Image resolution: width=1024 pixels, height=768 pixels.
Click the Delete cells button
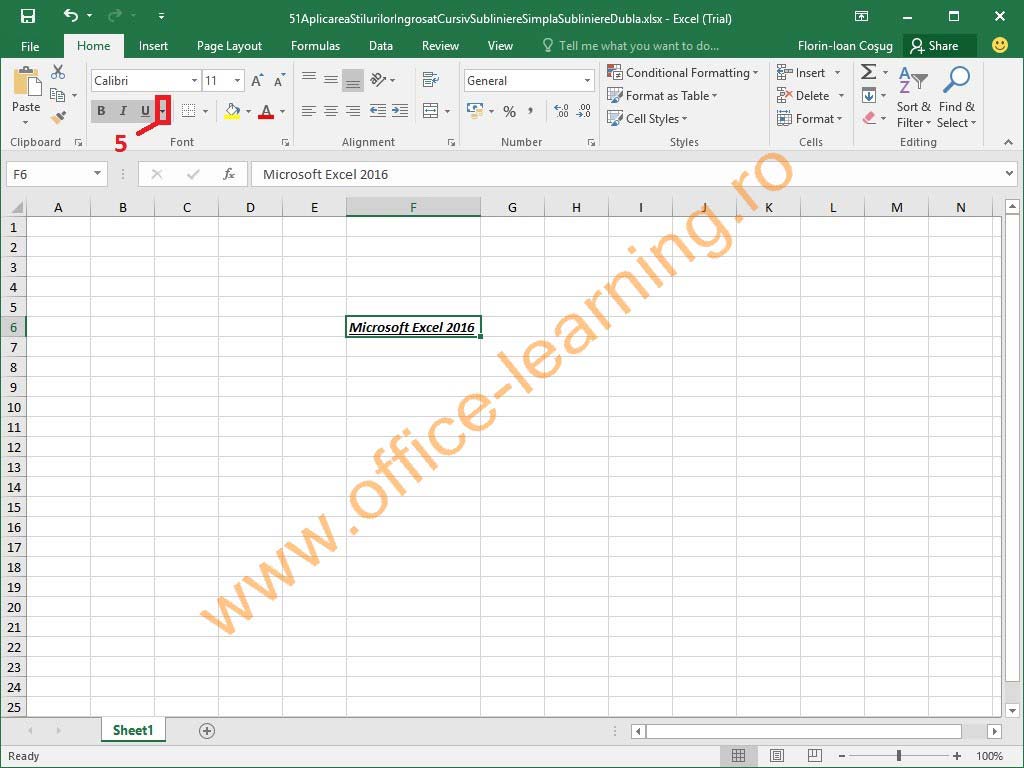[810, 95]
